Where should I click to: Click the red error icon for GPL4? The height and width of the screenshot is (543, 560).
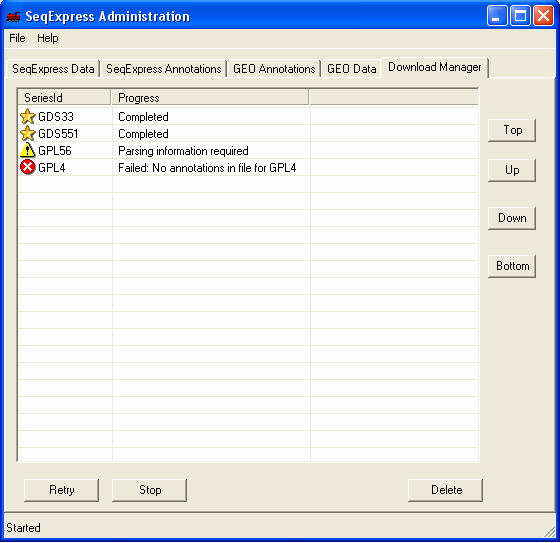coord(28,167)
